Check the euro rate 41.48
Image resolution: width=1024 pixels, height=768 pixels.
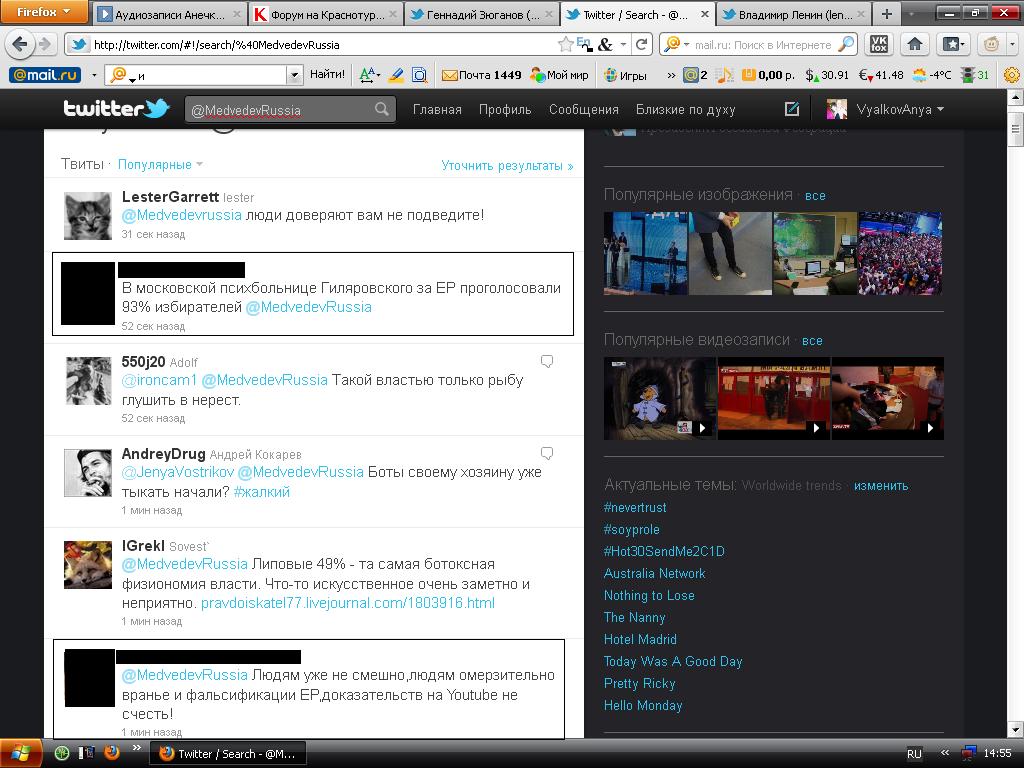(x=880, y=75)
